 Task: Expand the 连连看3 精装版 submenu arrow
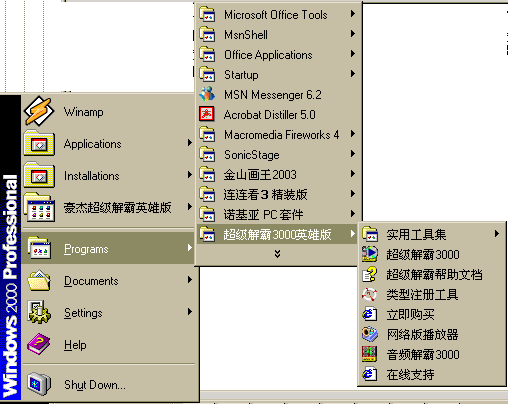[353, 194]
